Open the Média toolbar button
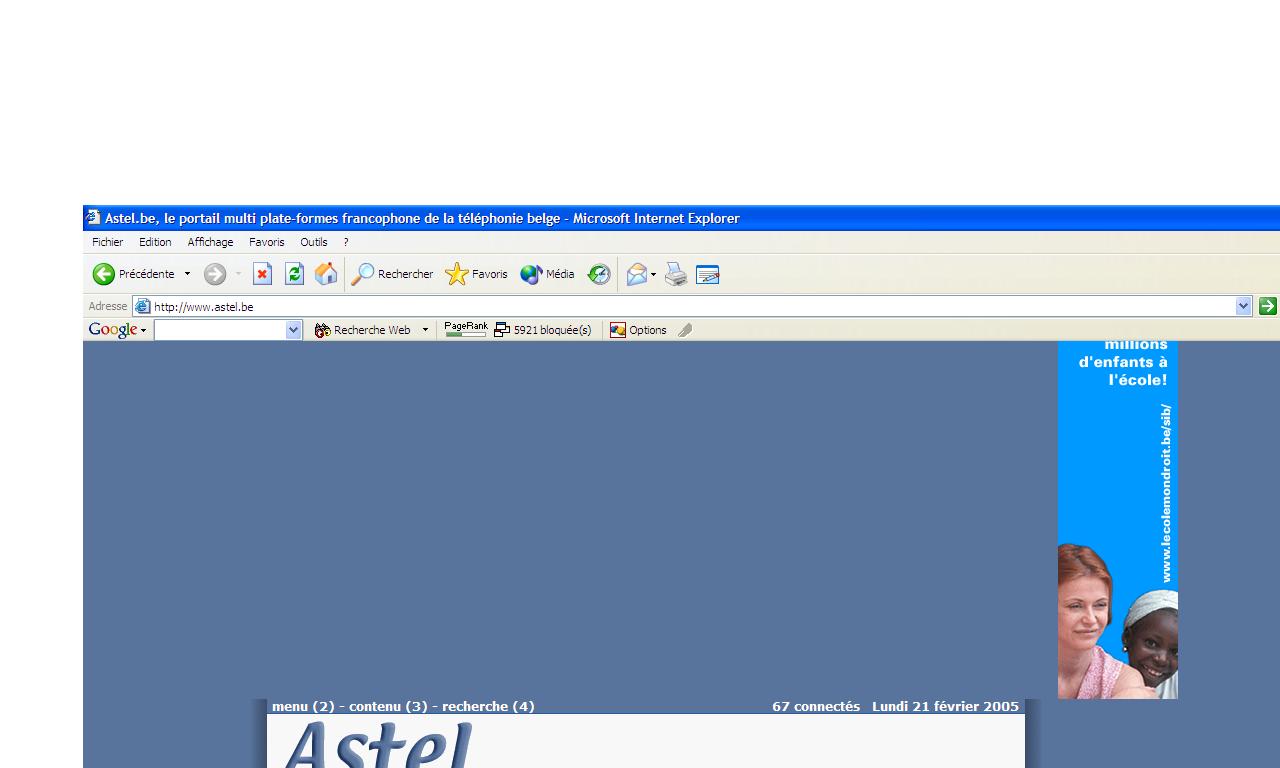Viewport: 1280px width, 768px height. [x=547, y=274]
